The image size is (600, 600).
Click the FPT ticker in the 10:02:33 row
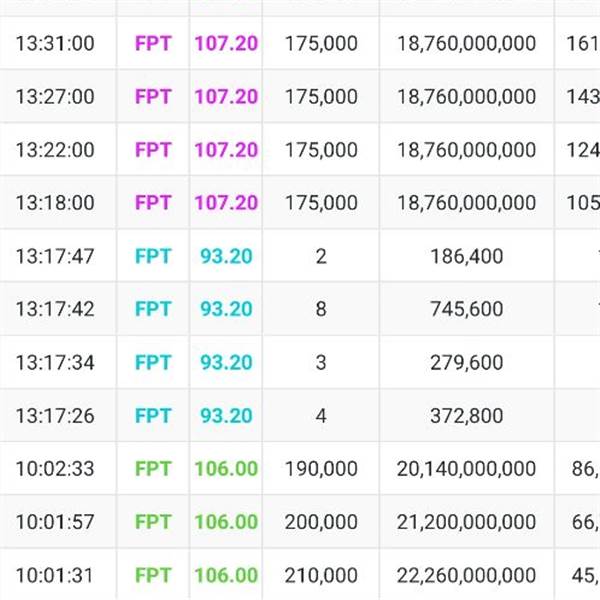pos(153,468)
